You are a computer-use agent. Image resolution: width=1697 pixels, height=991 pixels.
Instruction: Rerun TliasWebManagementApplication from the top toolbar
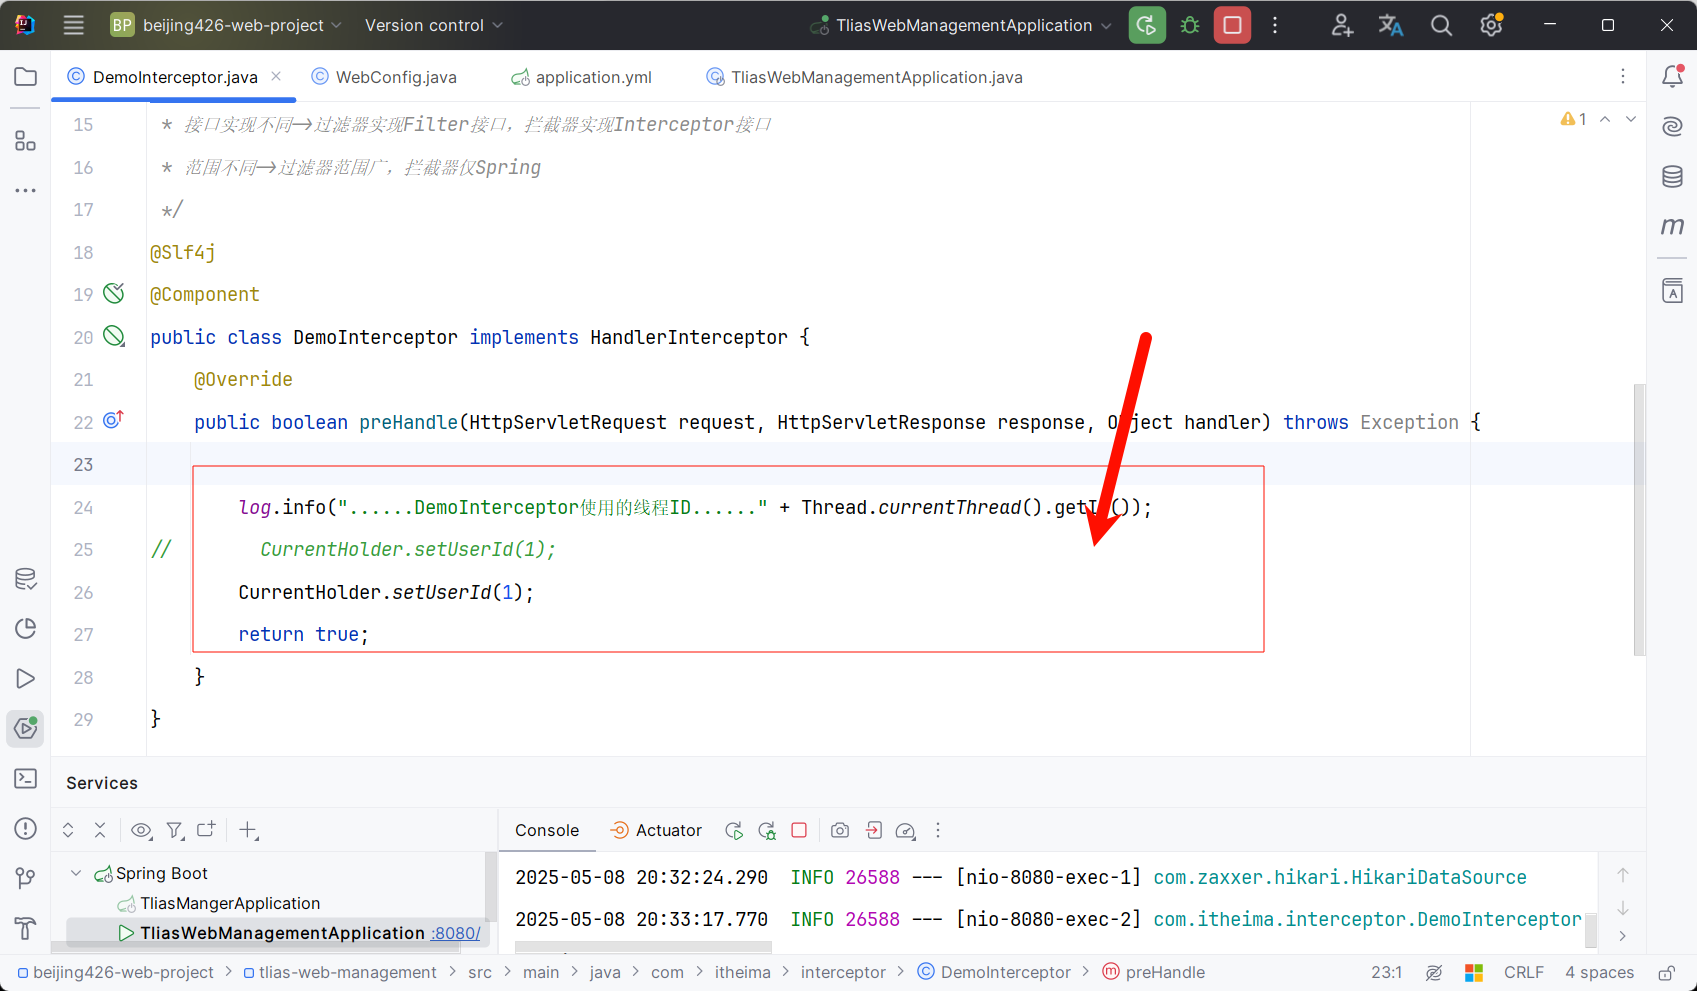coord(1147,25)
